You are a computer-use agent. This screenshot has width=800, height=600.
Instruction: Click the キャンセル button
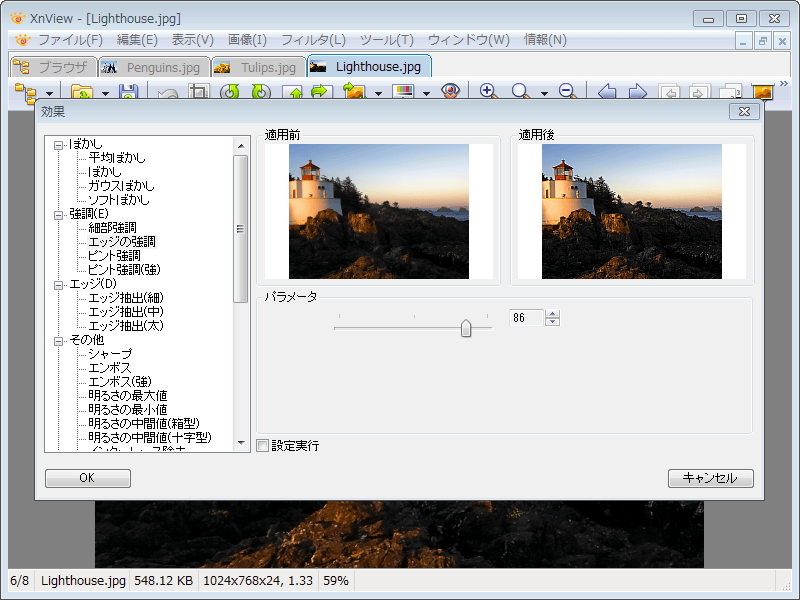click(x=711, y=478)
